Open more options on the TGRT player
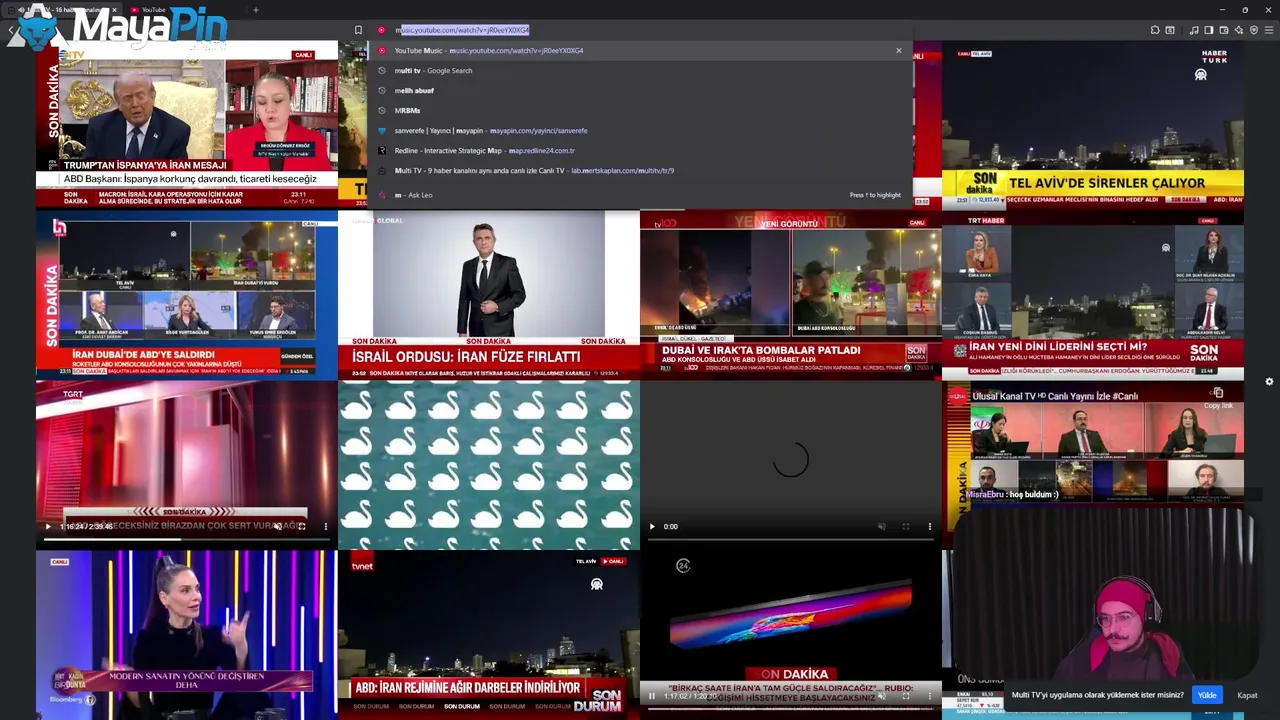This screenshot has height=720, width=1280. pos(325,526)
